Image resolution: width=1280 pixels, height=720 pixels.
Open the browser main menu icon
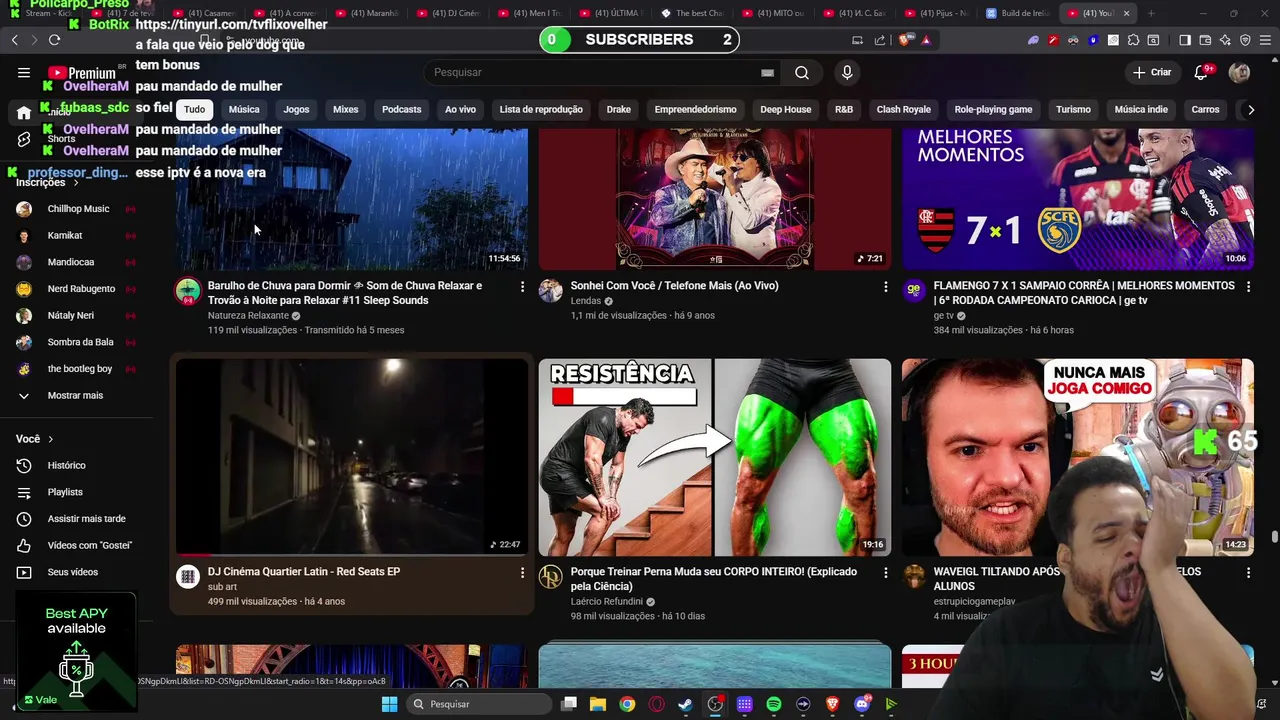(x=1265, y=40)
